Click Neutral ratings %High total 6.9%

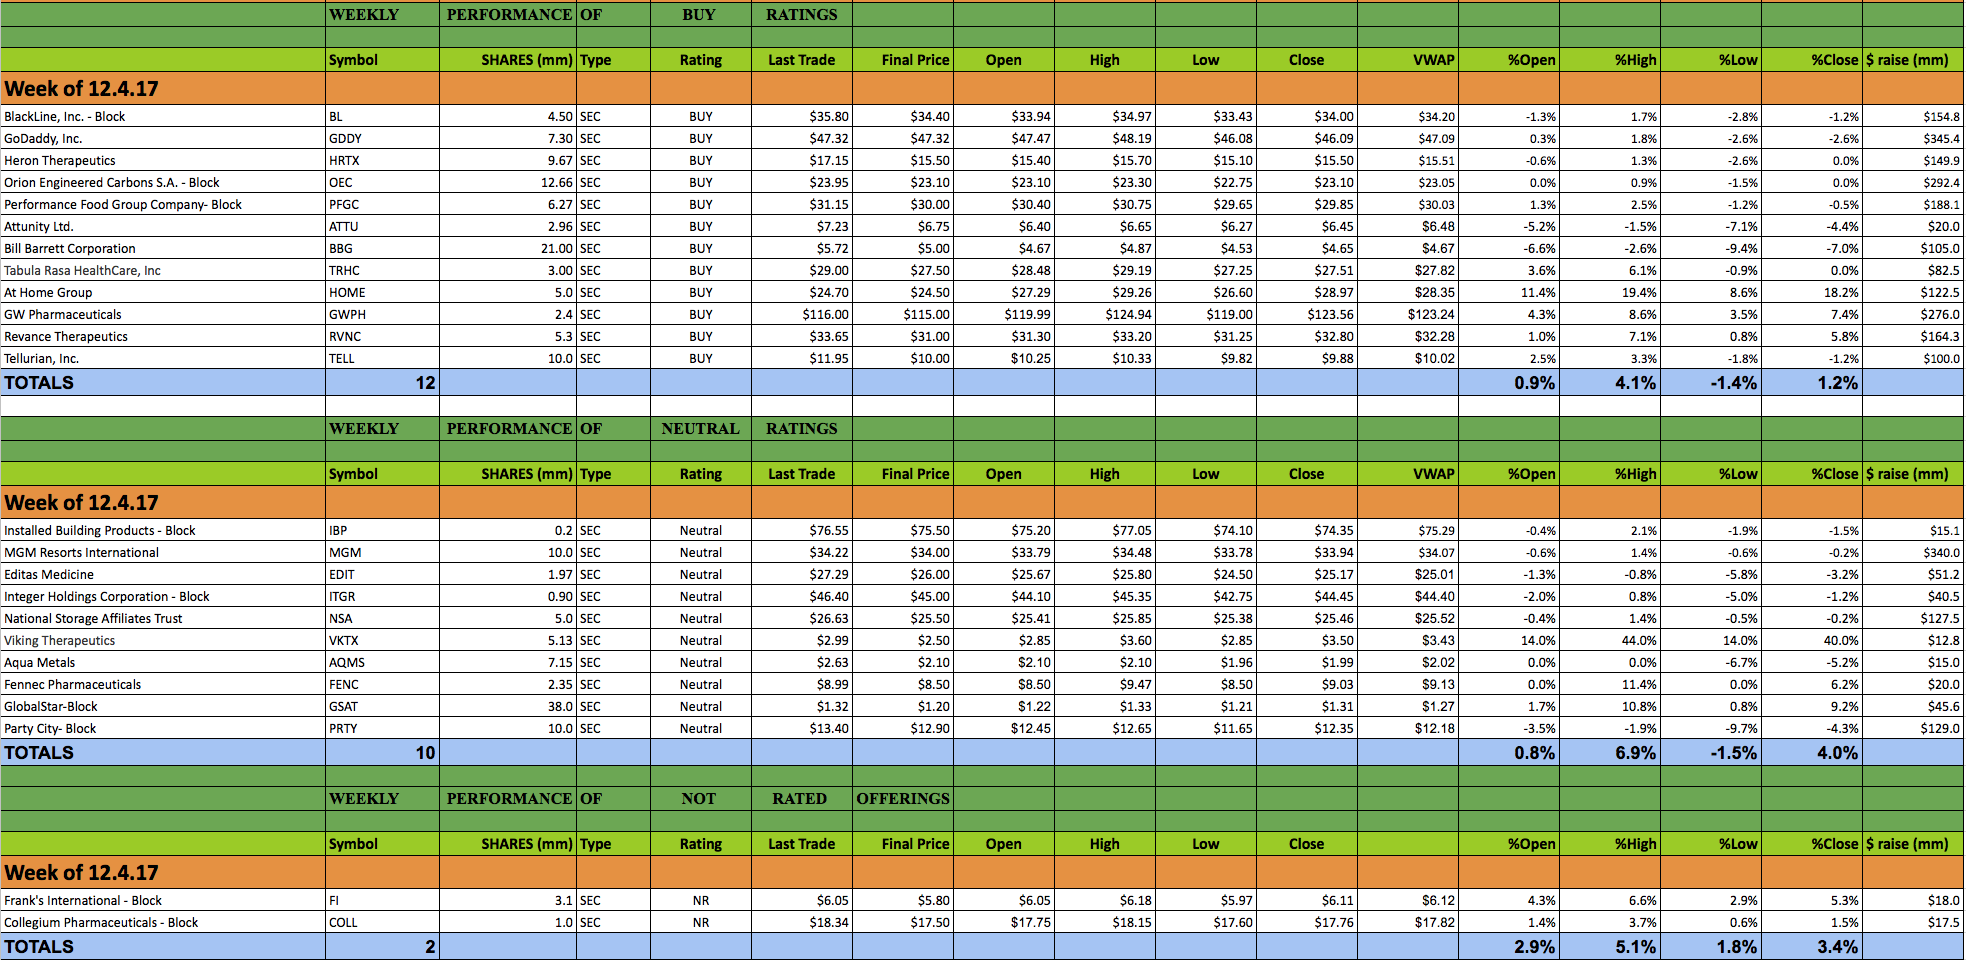click(1609, 752)
